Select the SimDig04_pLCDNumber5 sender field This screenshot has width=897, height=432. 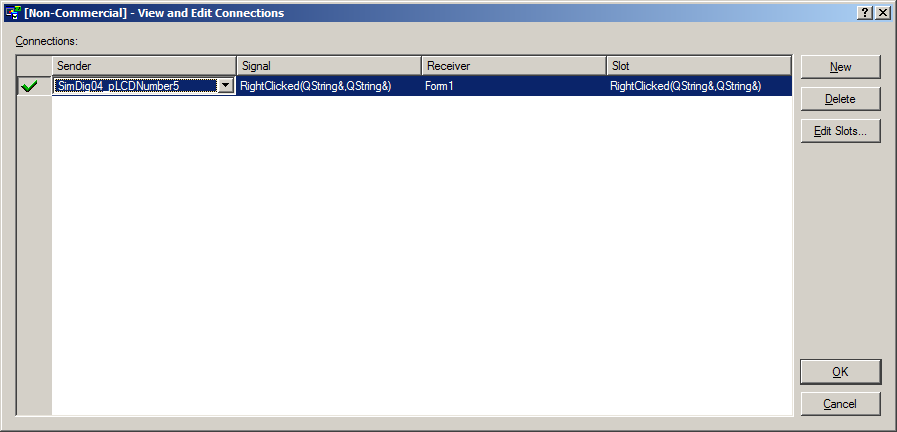[x=135, y=86]
